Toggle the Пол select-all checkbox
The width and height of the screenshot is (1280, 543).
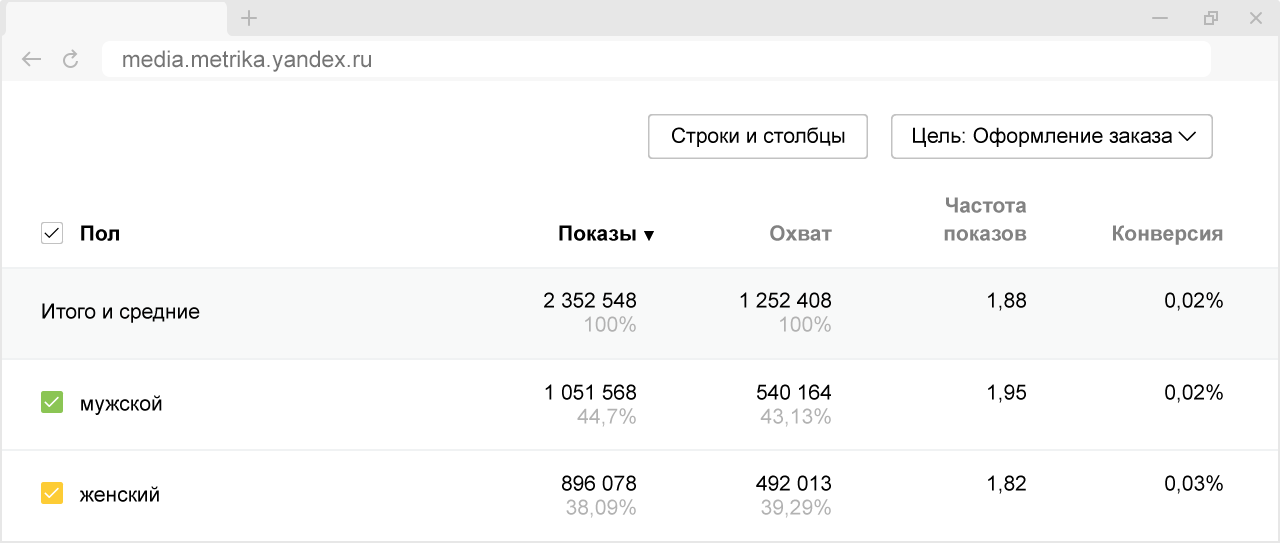pos(51,234)
